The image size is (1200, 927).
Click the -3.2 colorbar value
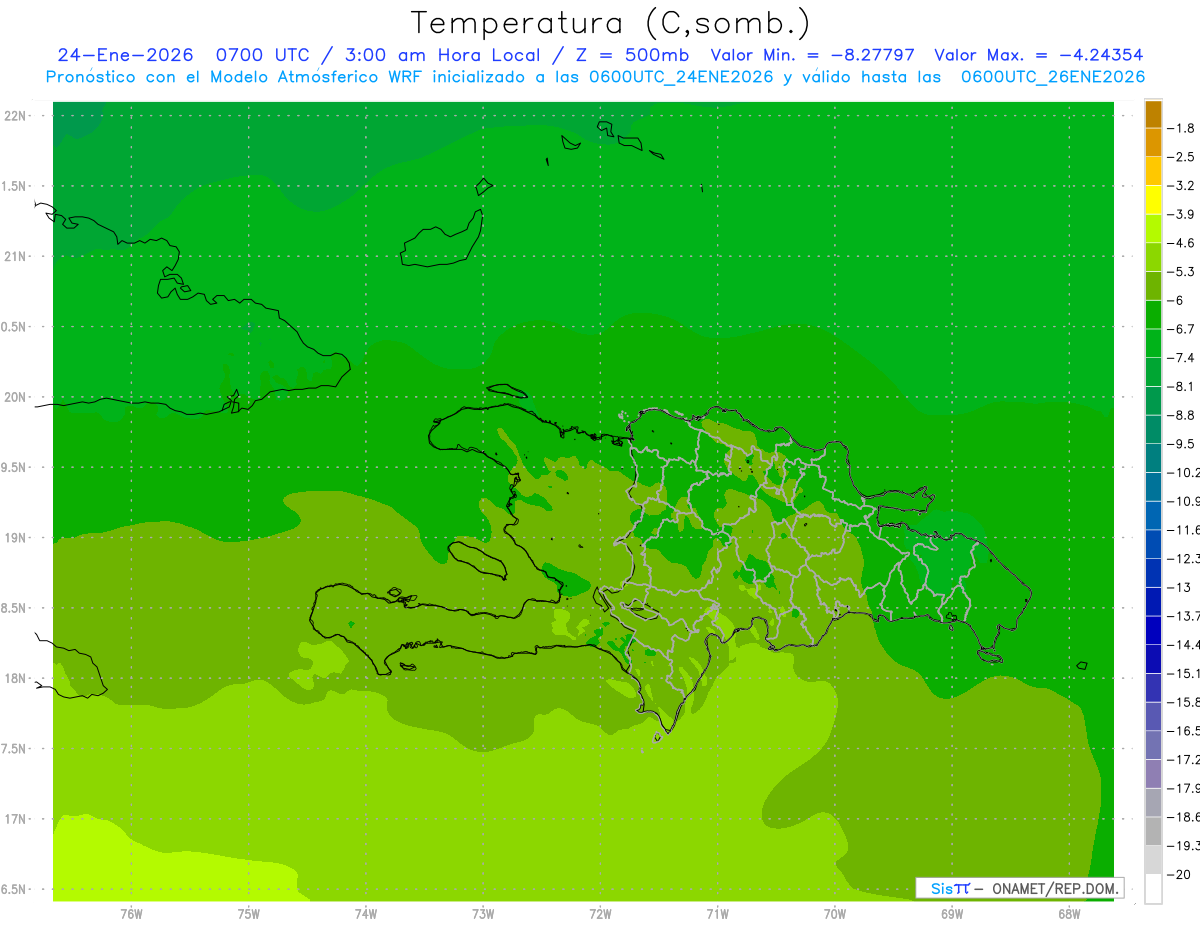pyautogui.click(x=1182, y=186)
